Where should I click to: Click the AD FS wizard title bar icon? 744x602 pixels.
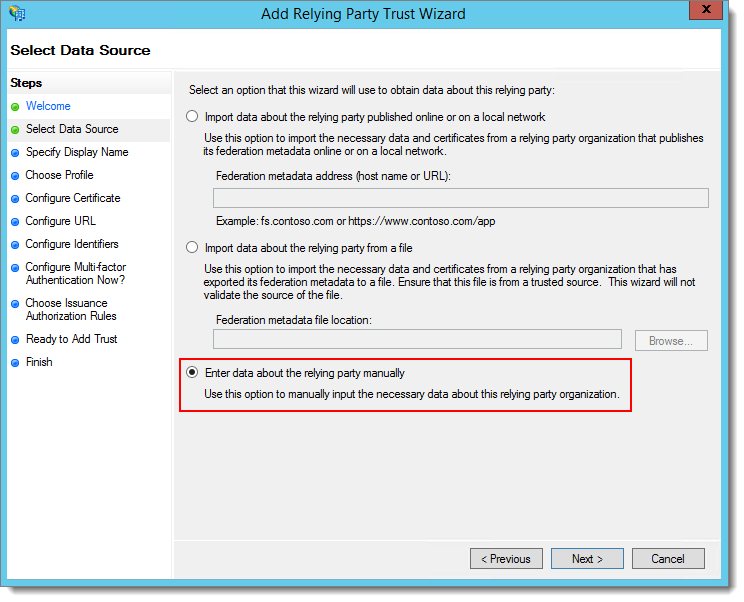pyautogui.click(x=17, y=13)
